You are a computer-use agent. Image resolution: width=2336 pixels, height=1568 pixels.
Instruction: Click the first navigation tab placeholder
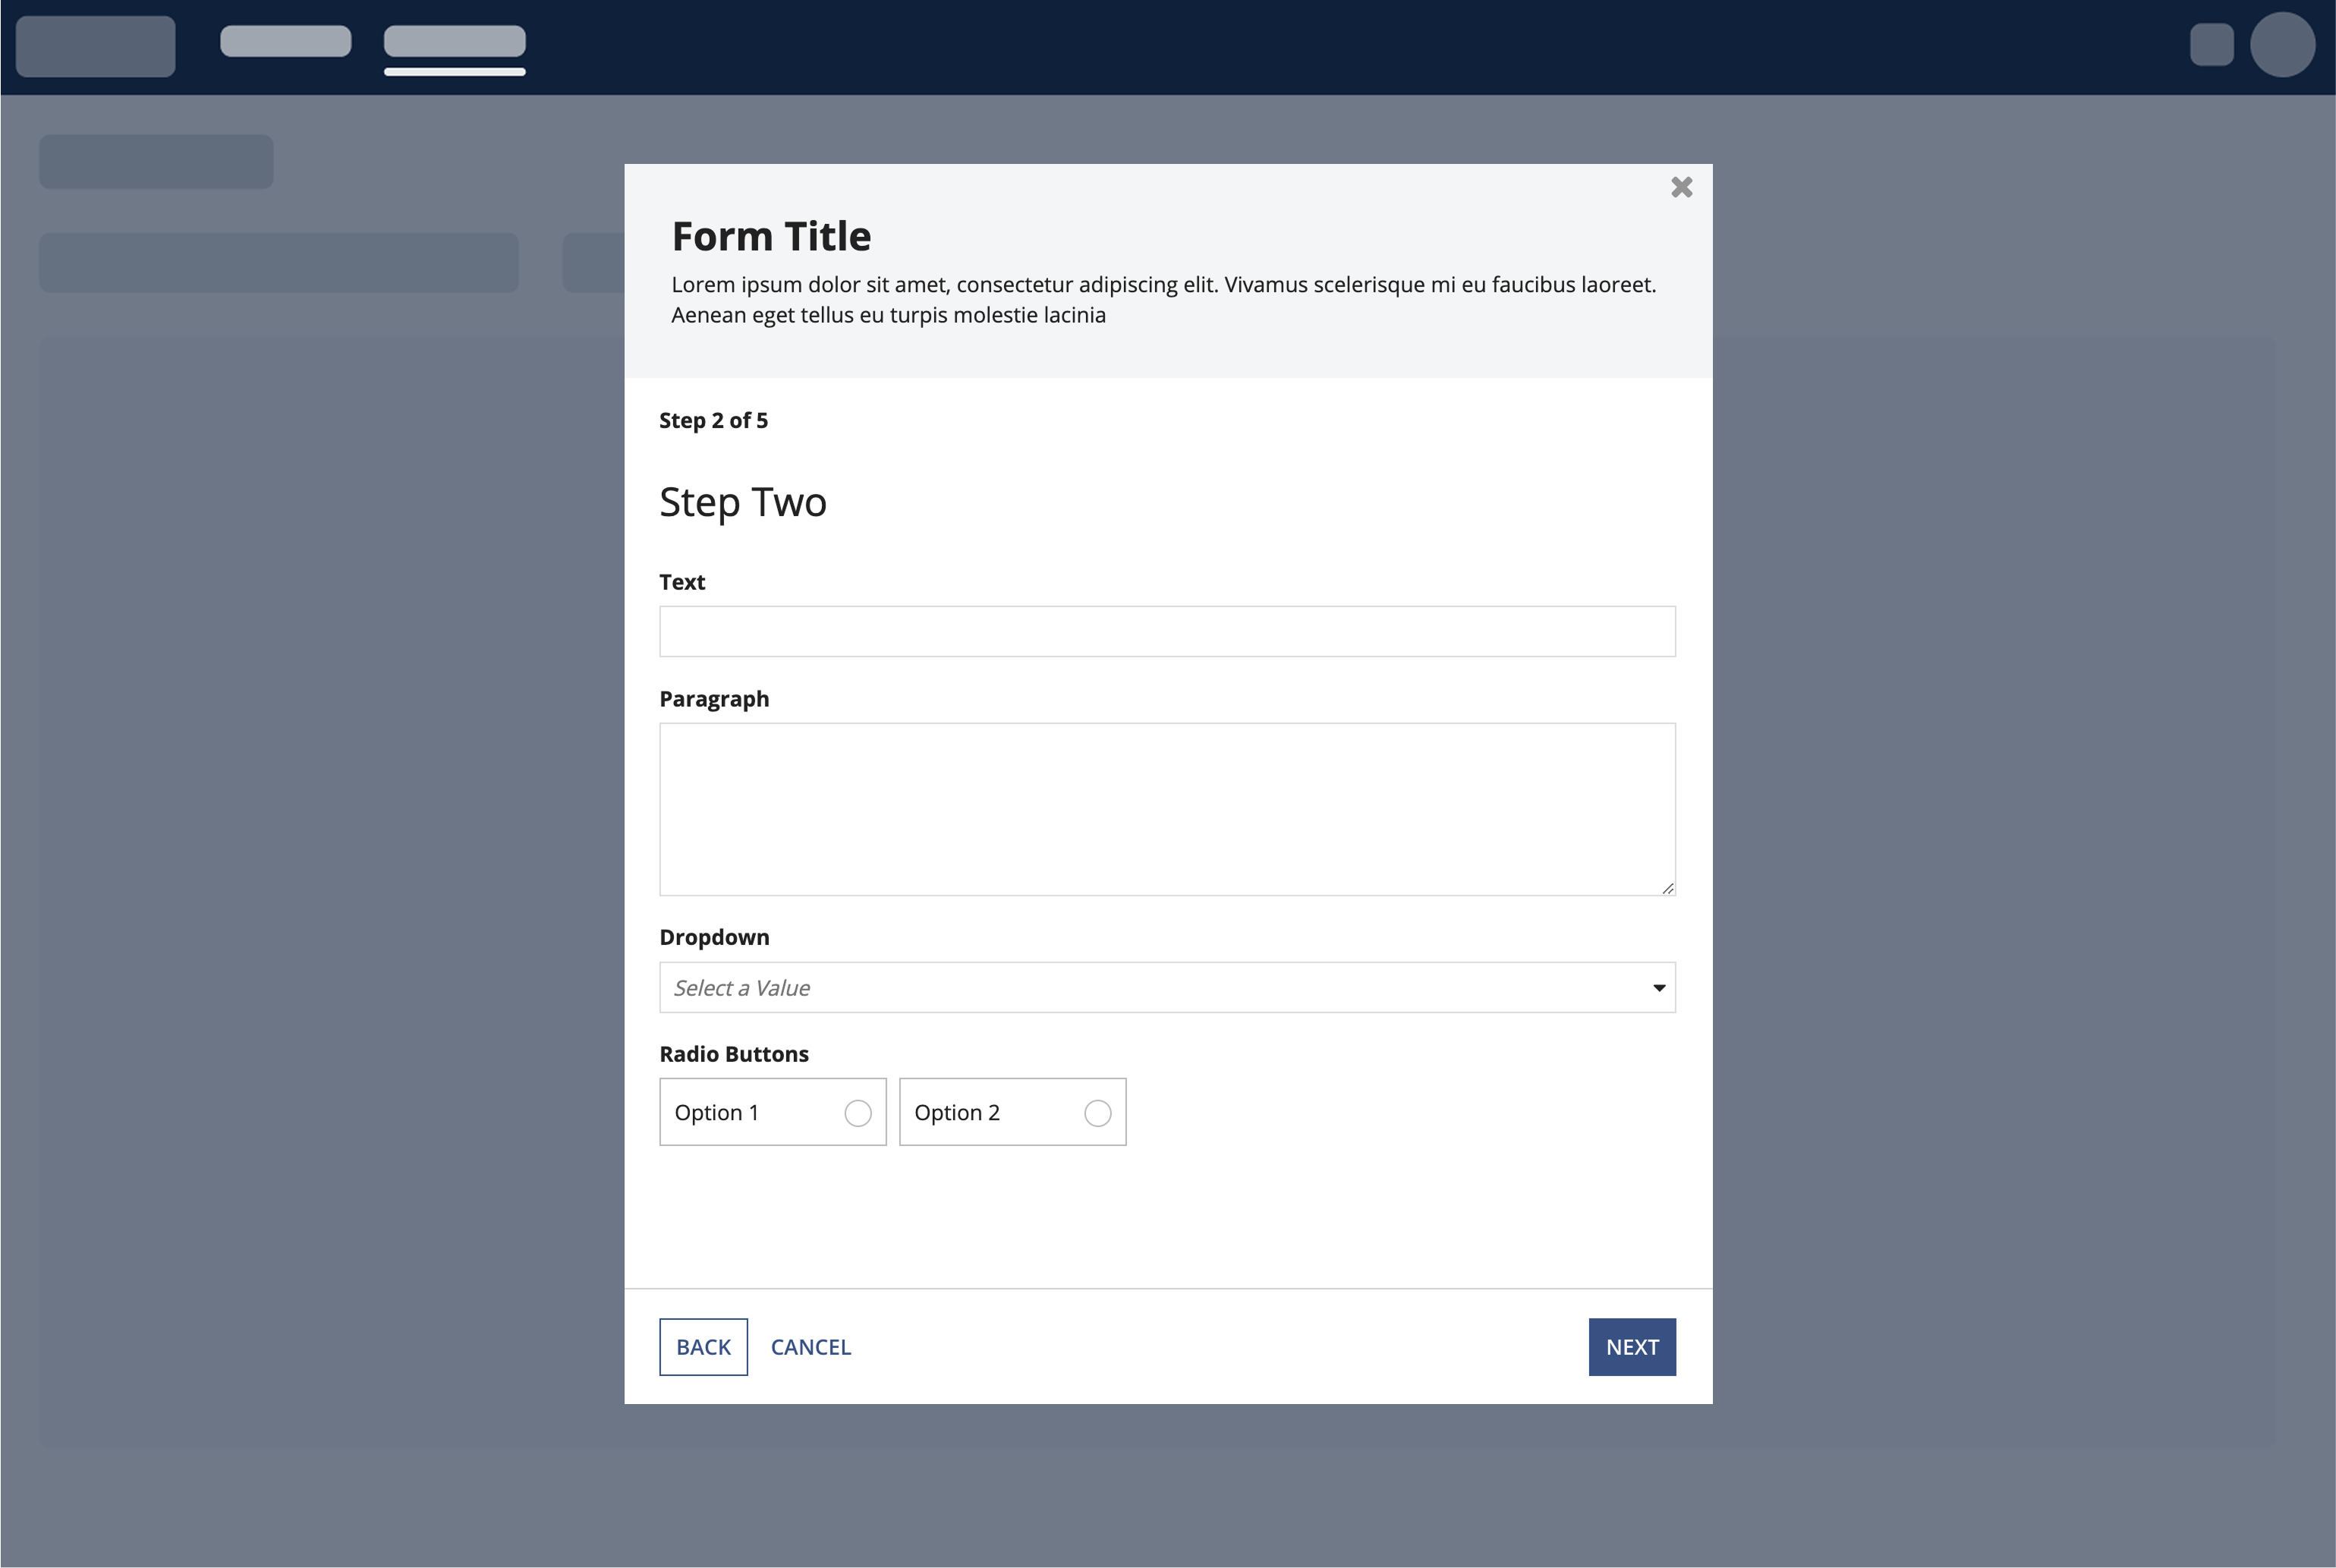coord(286,42)
